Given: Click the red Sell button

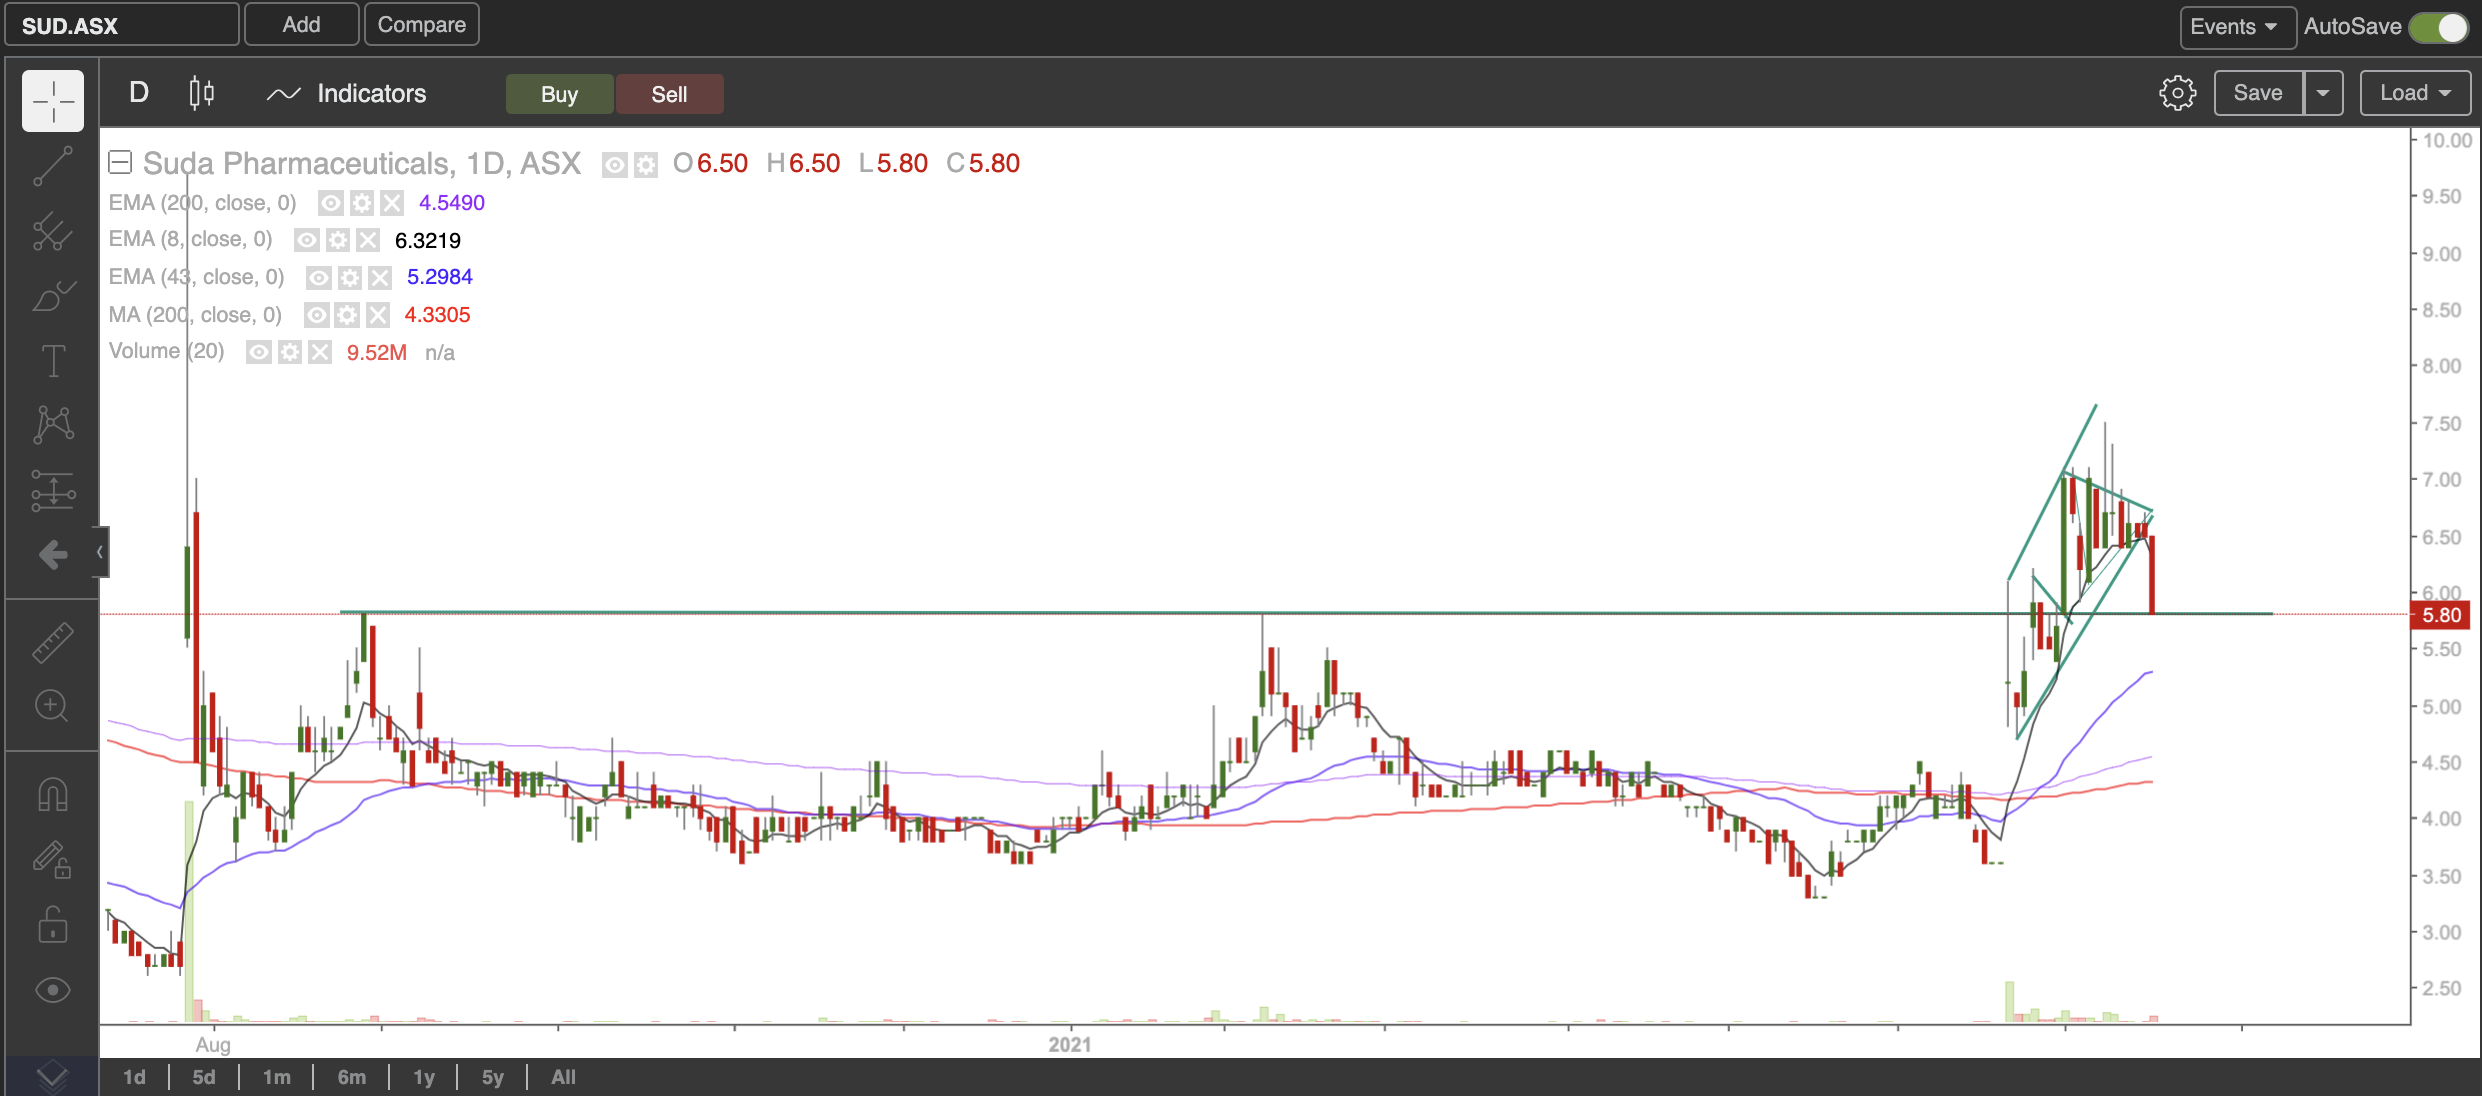Looking at the screenshot, I should (x=669, y=94).
